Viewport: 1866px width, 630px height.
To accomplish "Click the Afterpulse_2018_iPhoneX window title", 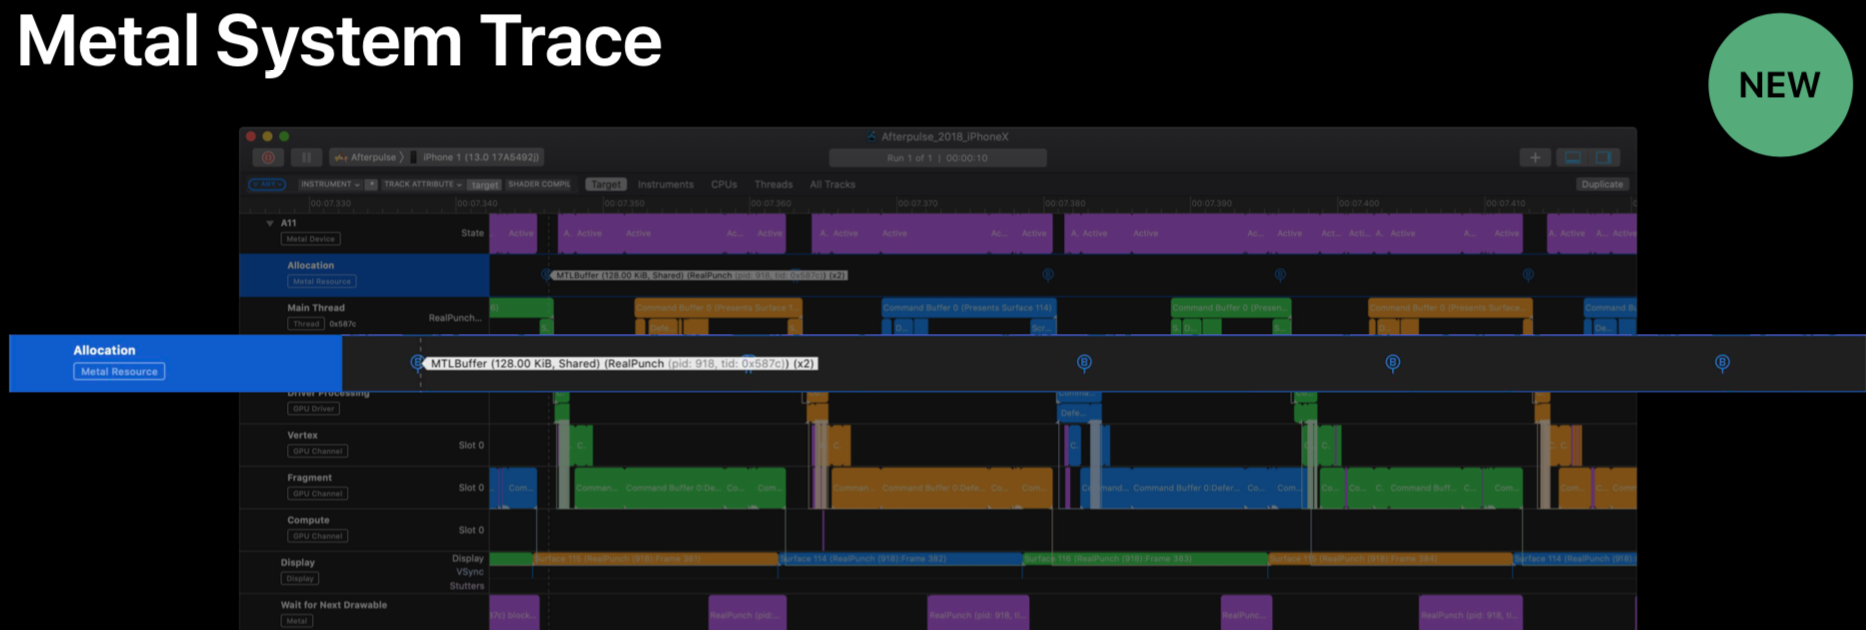I will click(944, 137).
